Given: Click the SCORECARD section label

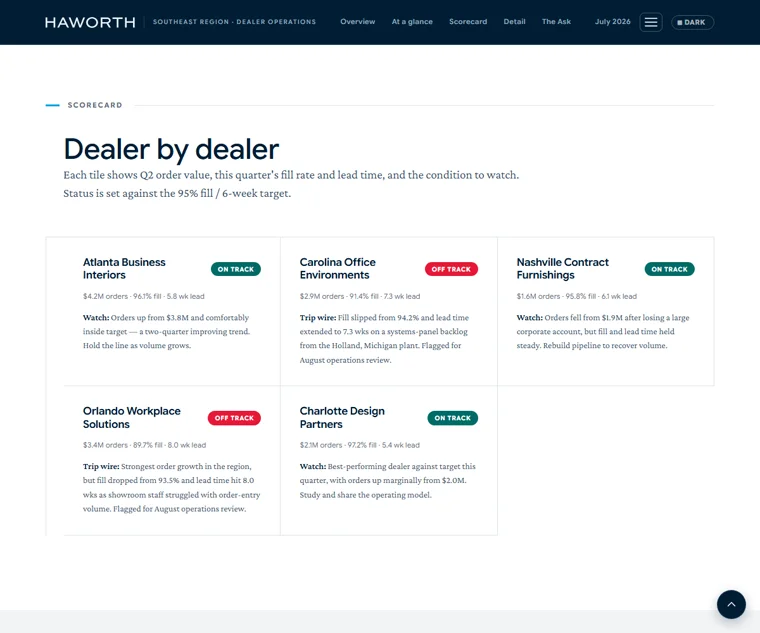Looking at the screenshot, I should pos(95,105).
